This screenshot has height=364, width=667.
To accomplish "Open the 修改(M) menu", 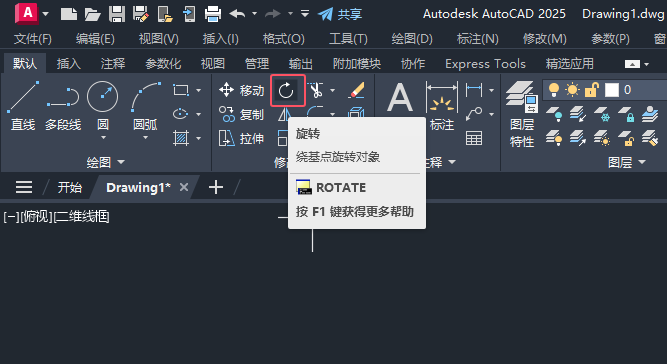I will pos(544,39).
